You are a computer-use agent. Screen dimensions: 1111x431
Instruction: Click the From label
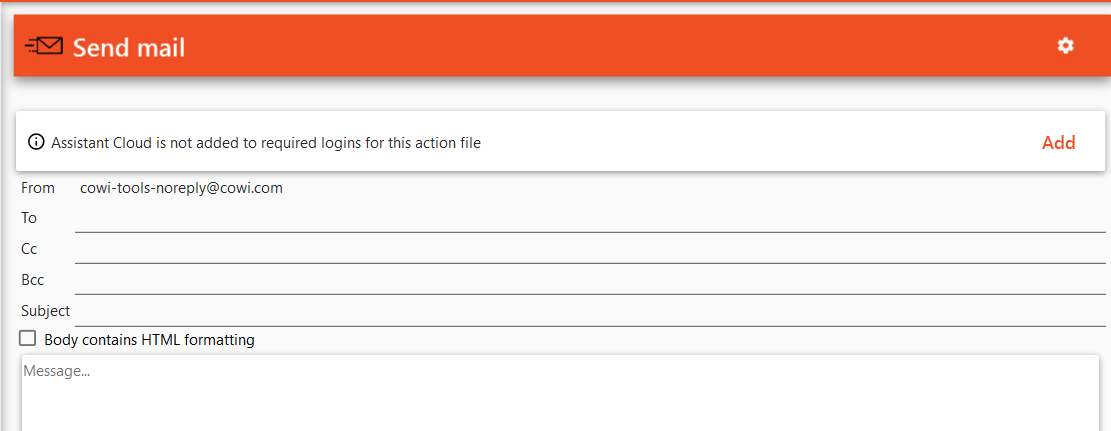click(x=38, y=188)
